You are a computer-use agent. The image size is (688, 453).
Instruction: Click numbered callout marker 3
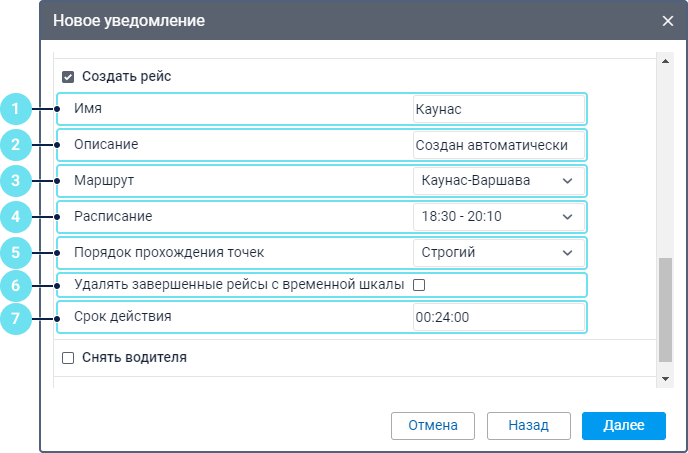coord(16,181)
